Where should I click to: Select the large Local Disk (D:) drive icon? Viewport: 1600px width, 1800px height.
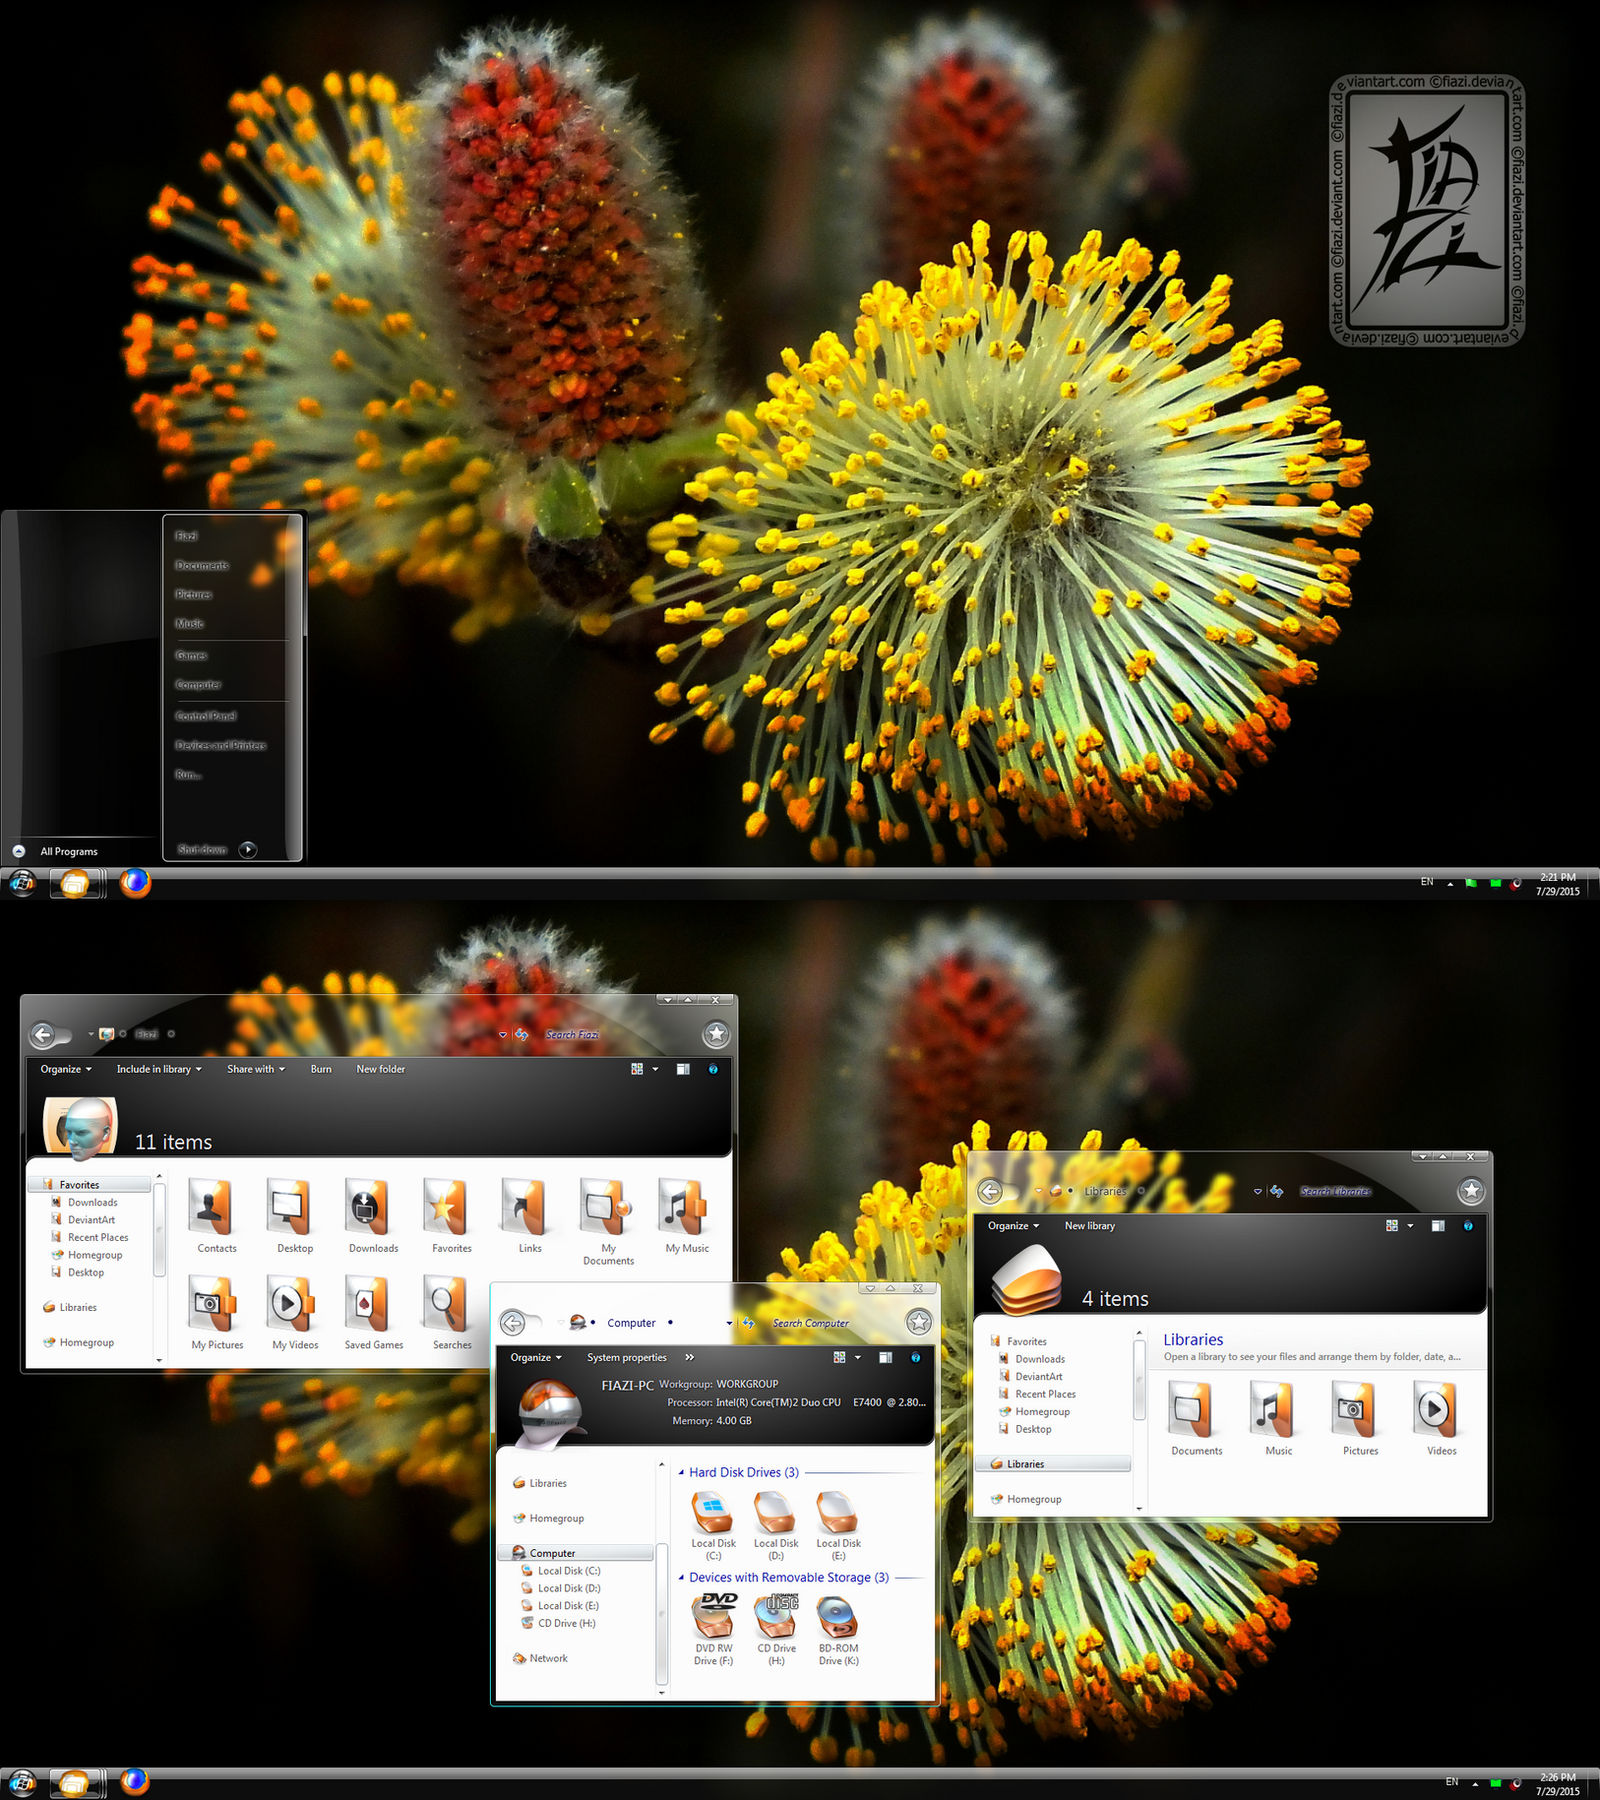[775, 1525]
